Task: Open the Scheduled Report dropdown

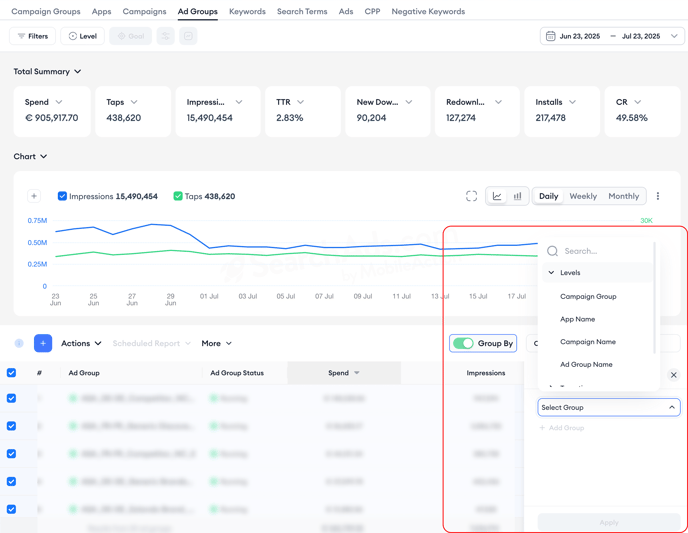Action: click(x=151, y=343)
